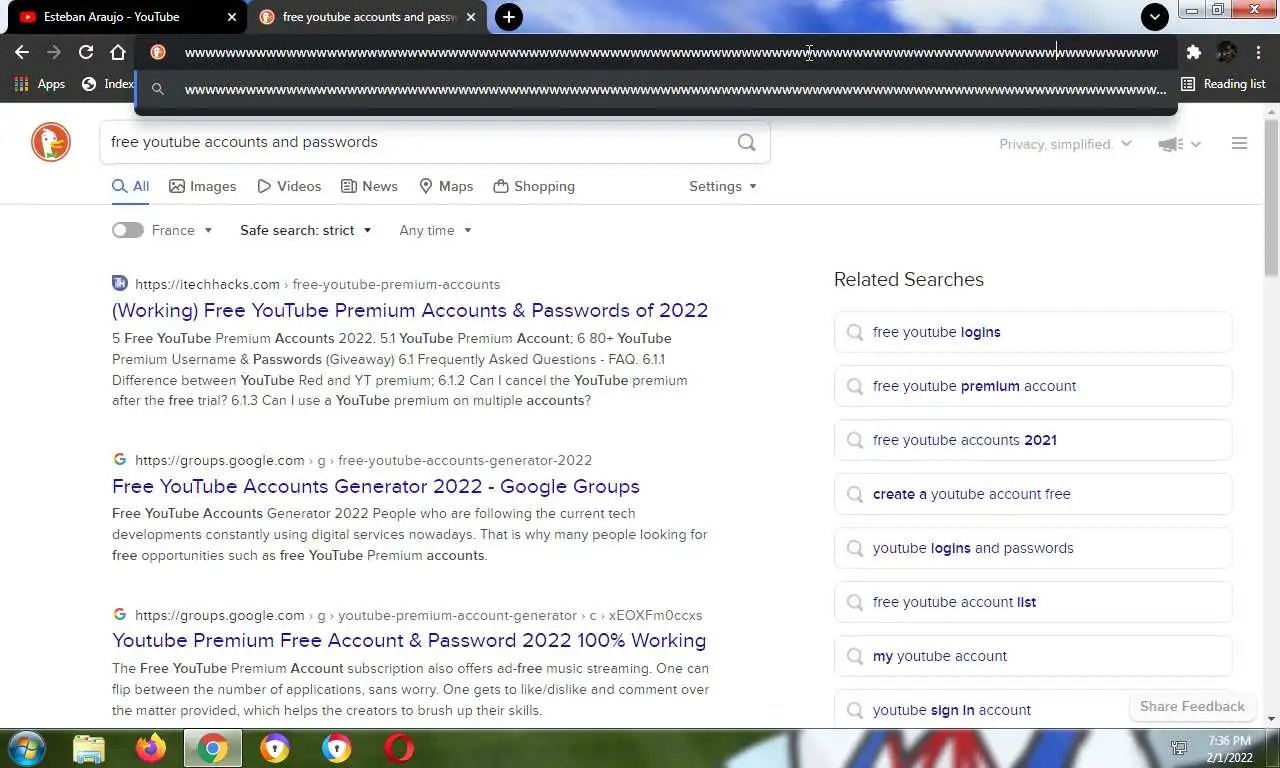Select related search create a youtube account free
The height and width of the screenshot is (768, 1280).
(x=1033, y=494)
